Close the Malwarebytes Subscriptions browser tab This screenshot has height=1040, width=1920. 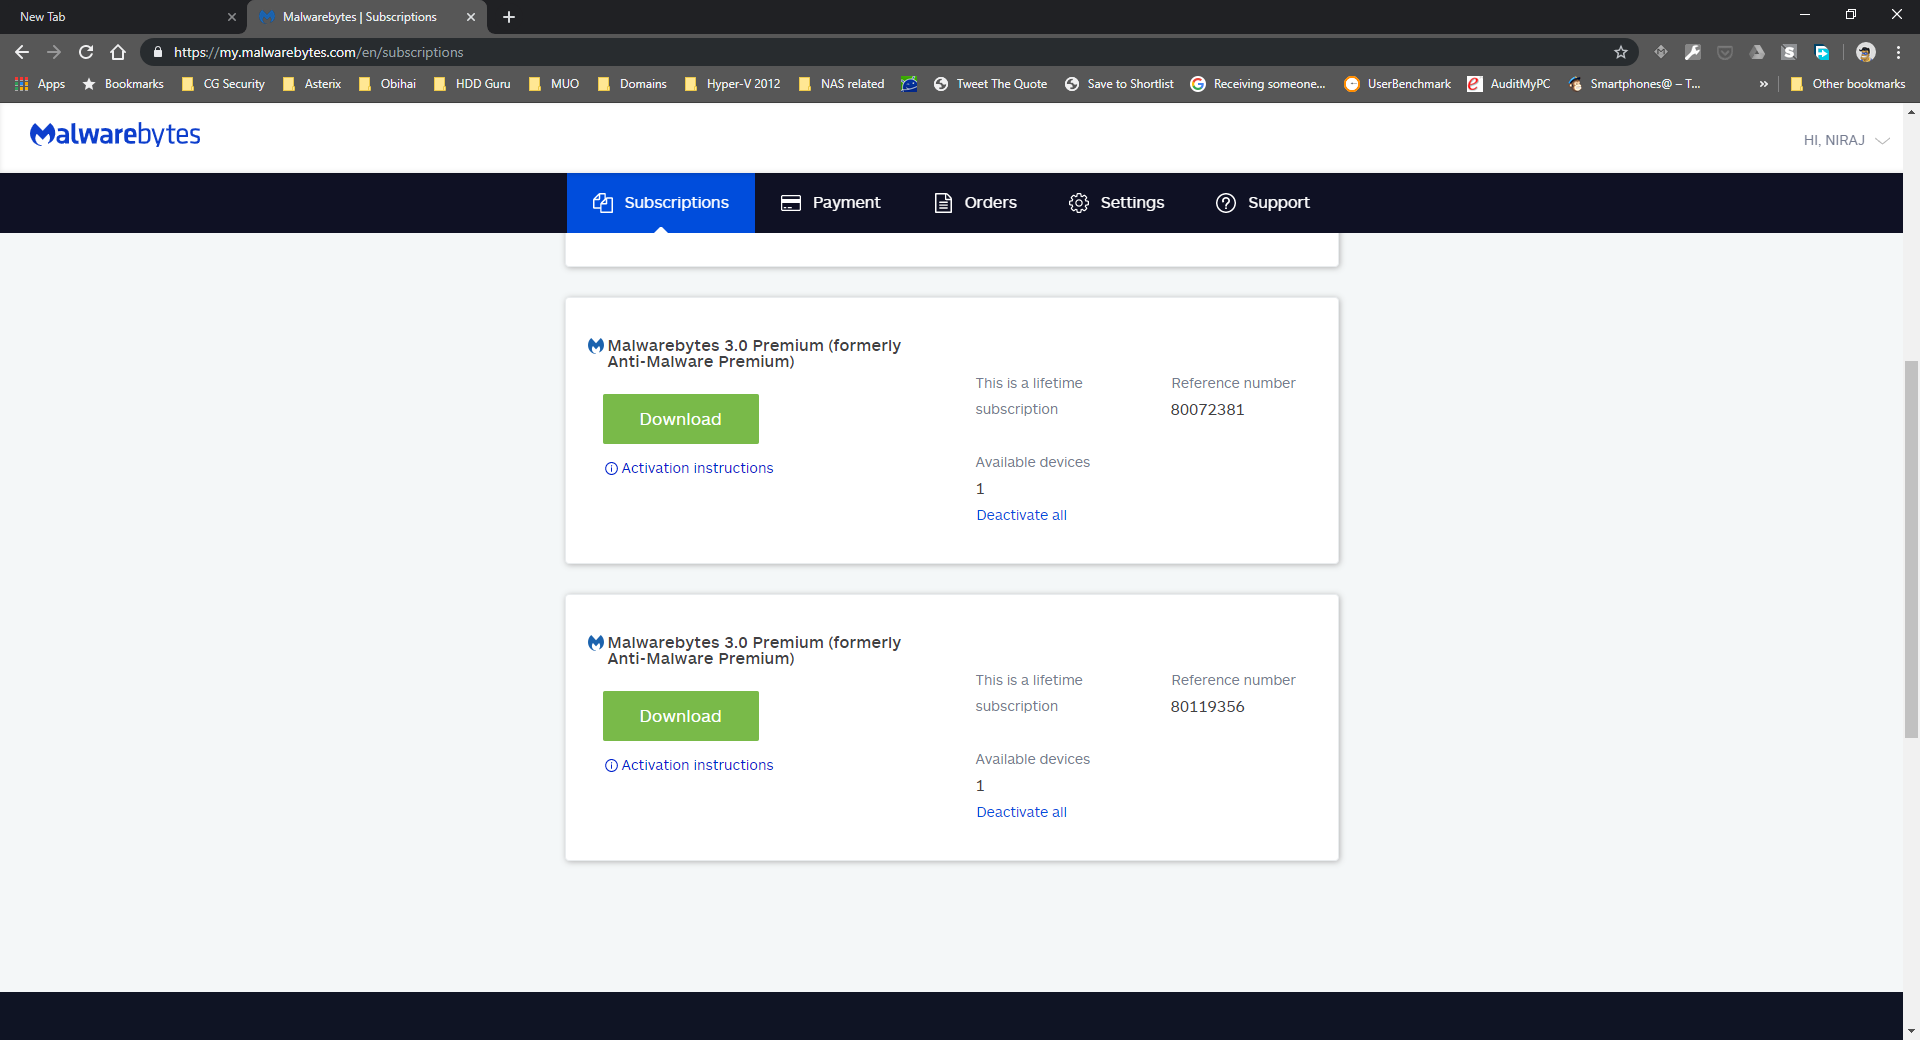(x=471, y=17)
